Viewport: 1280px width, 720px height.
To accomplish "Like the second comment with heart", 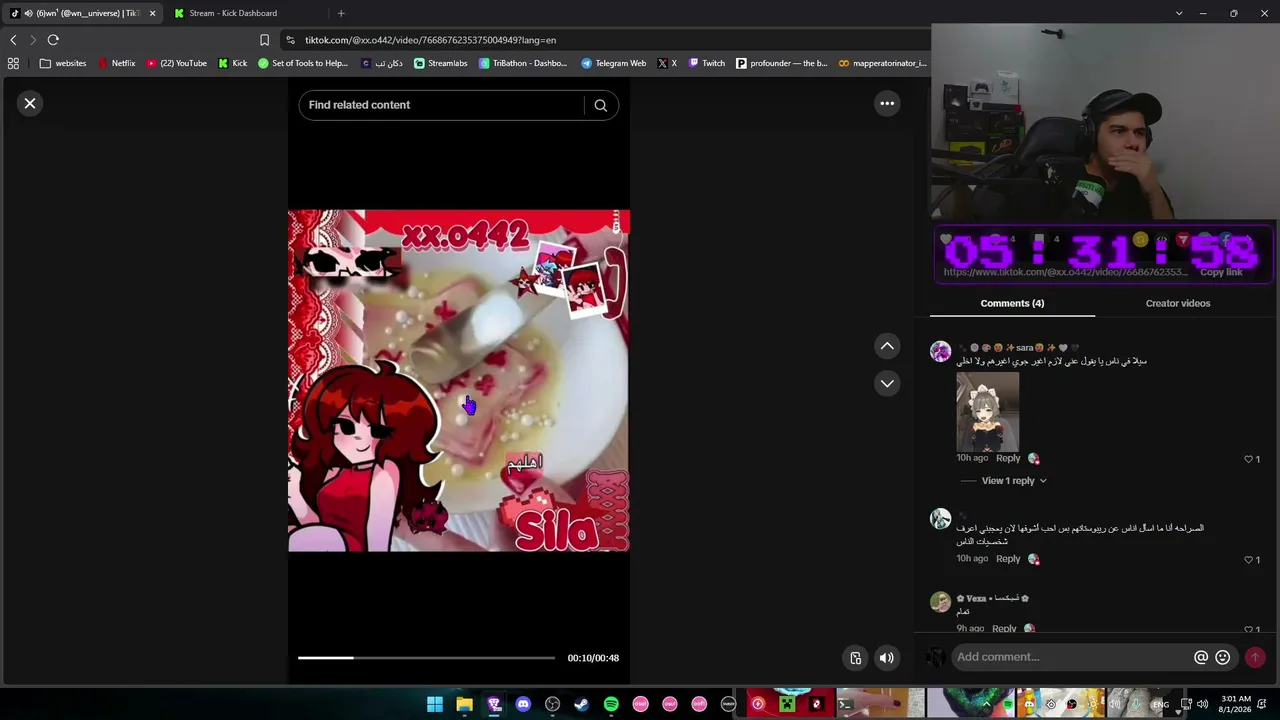I will click(x=1248, y=560).
